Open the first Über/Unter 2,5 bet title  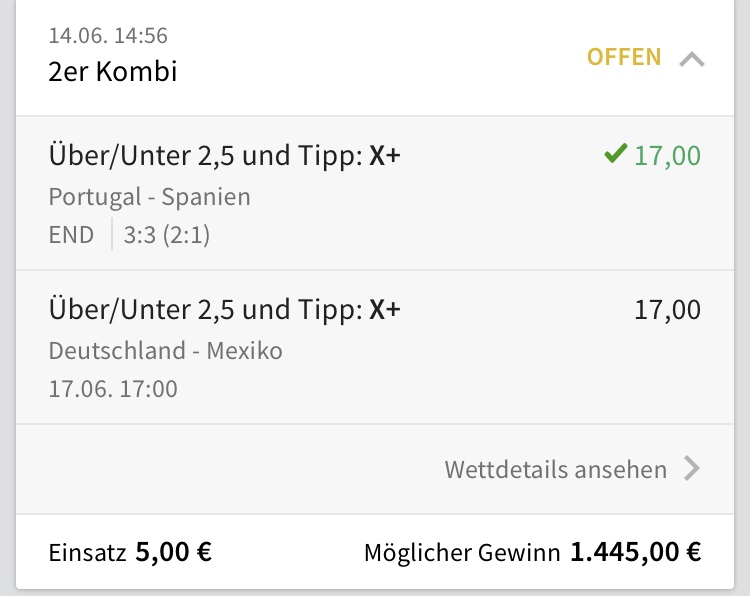224,156
